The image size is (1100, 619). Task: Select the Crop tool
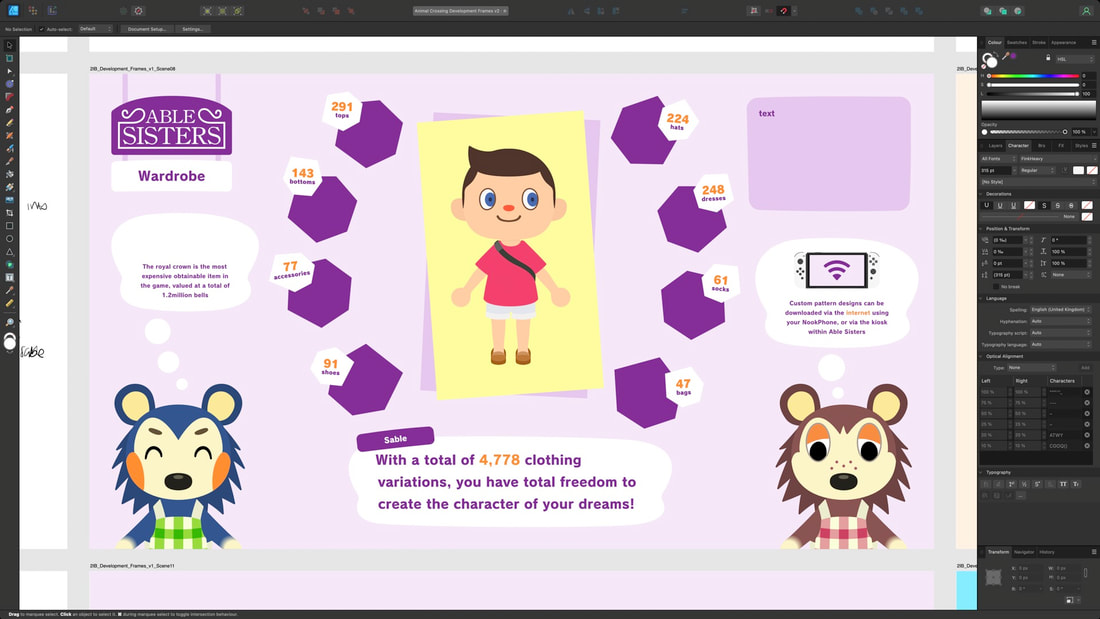[x=9, y=213]
